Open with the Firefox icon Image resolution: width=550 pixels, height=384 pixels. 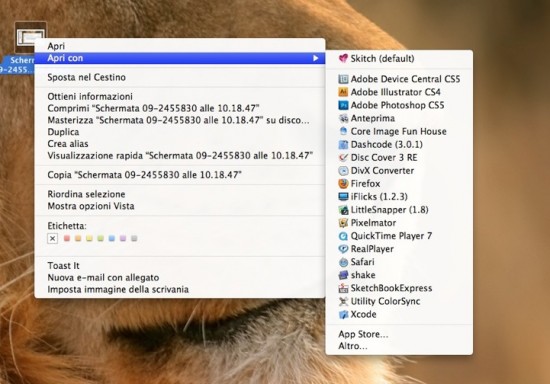pos(343,183)
